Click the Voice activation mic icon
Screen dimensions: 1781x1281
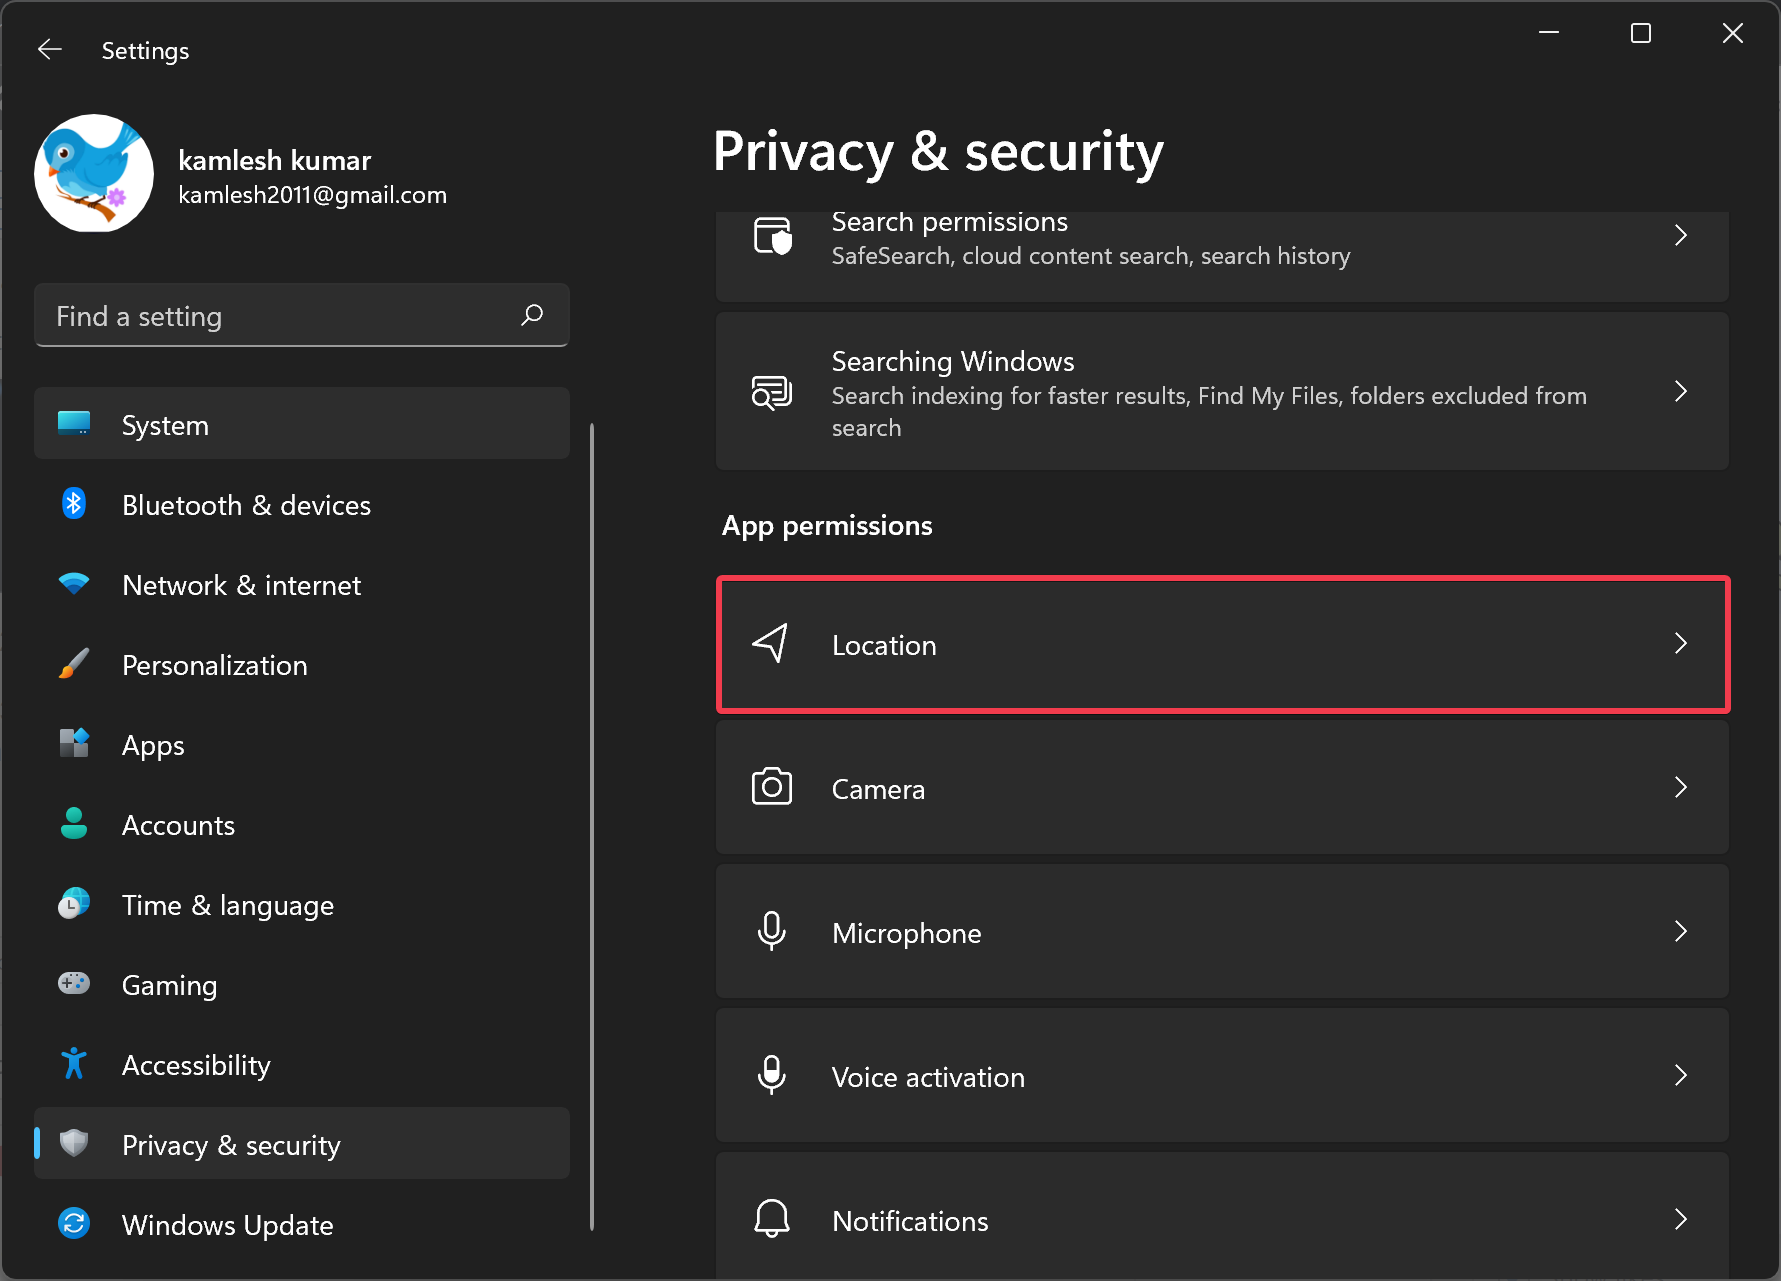click(x=772, y=1075)
